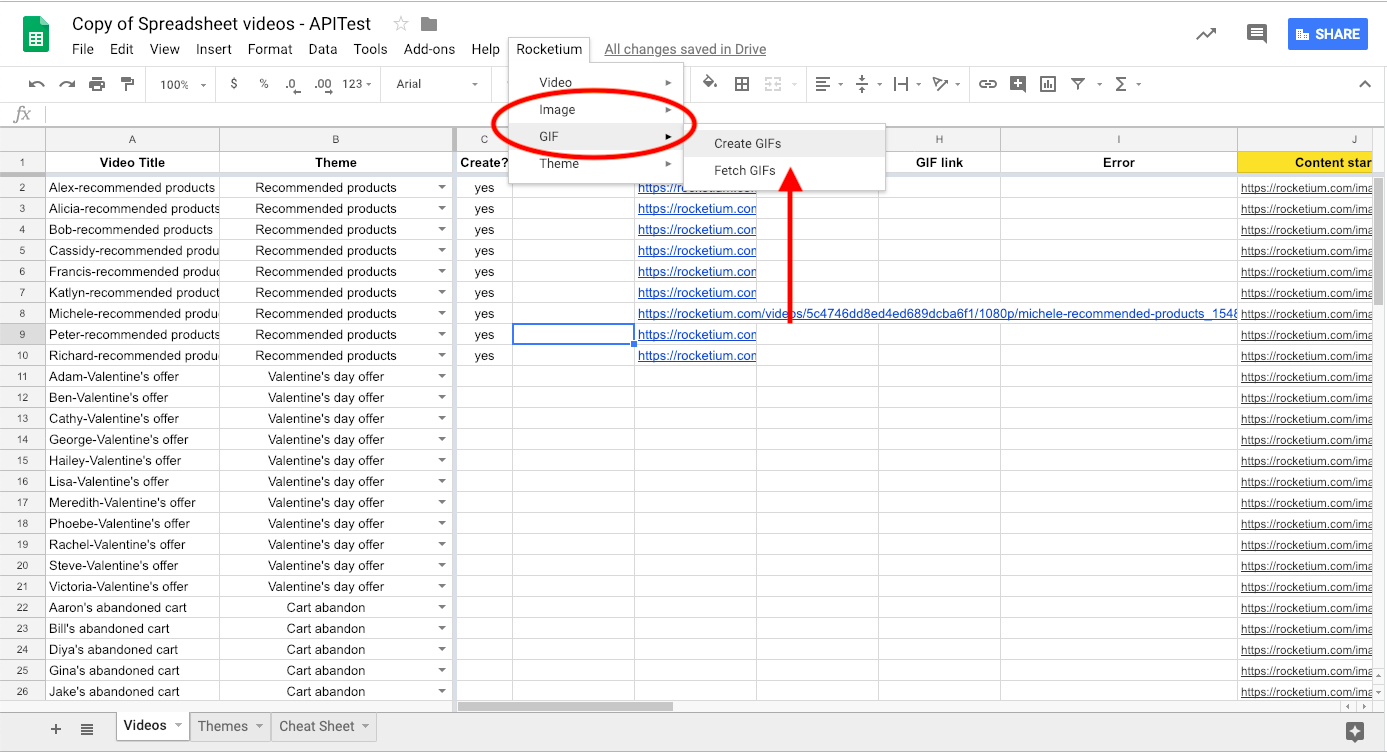
Task: Select the Video Title header cell
Action: 132,163
